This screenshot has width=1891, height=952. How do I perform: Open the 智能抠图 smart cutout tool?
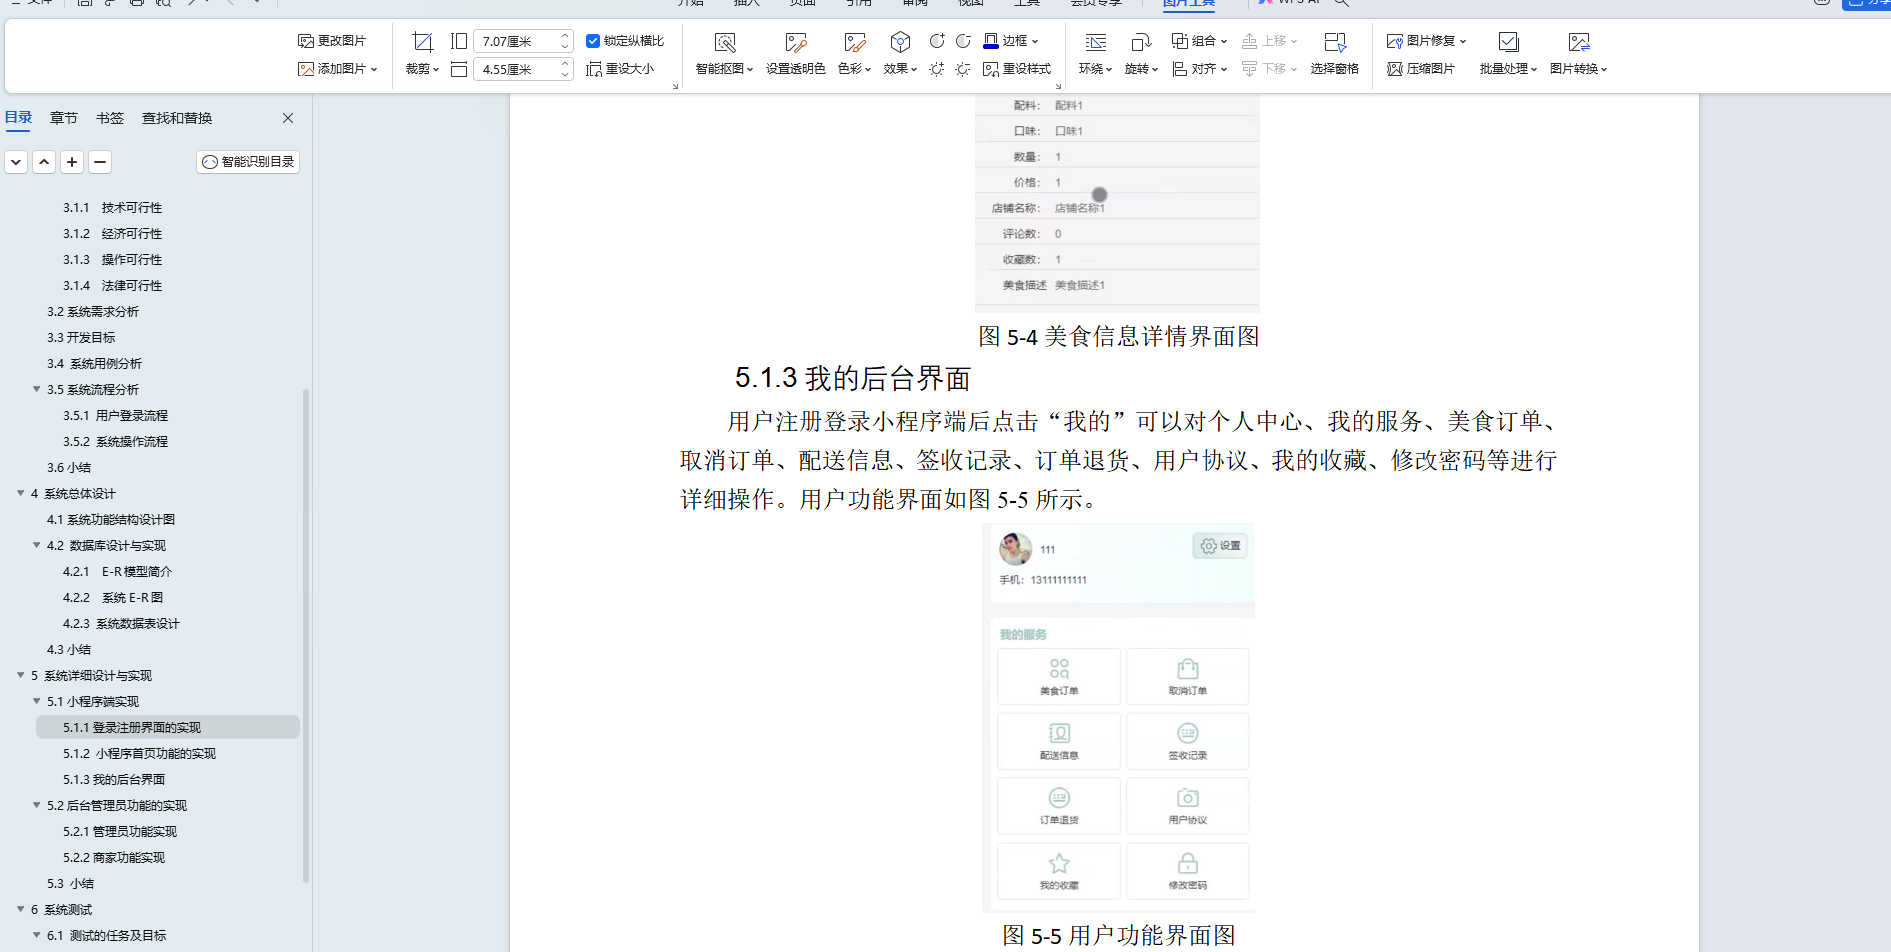[x=725, y=42]
